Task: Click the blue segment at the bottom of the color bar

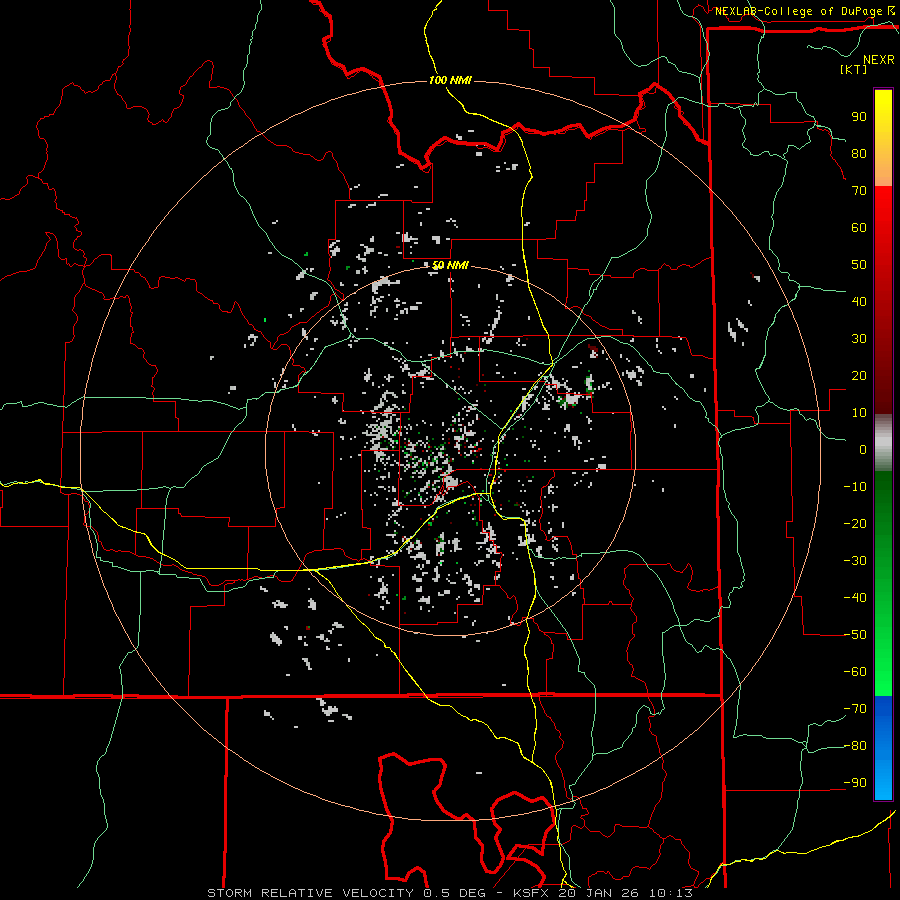Action: (x=883, y=748)
